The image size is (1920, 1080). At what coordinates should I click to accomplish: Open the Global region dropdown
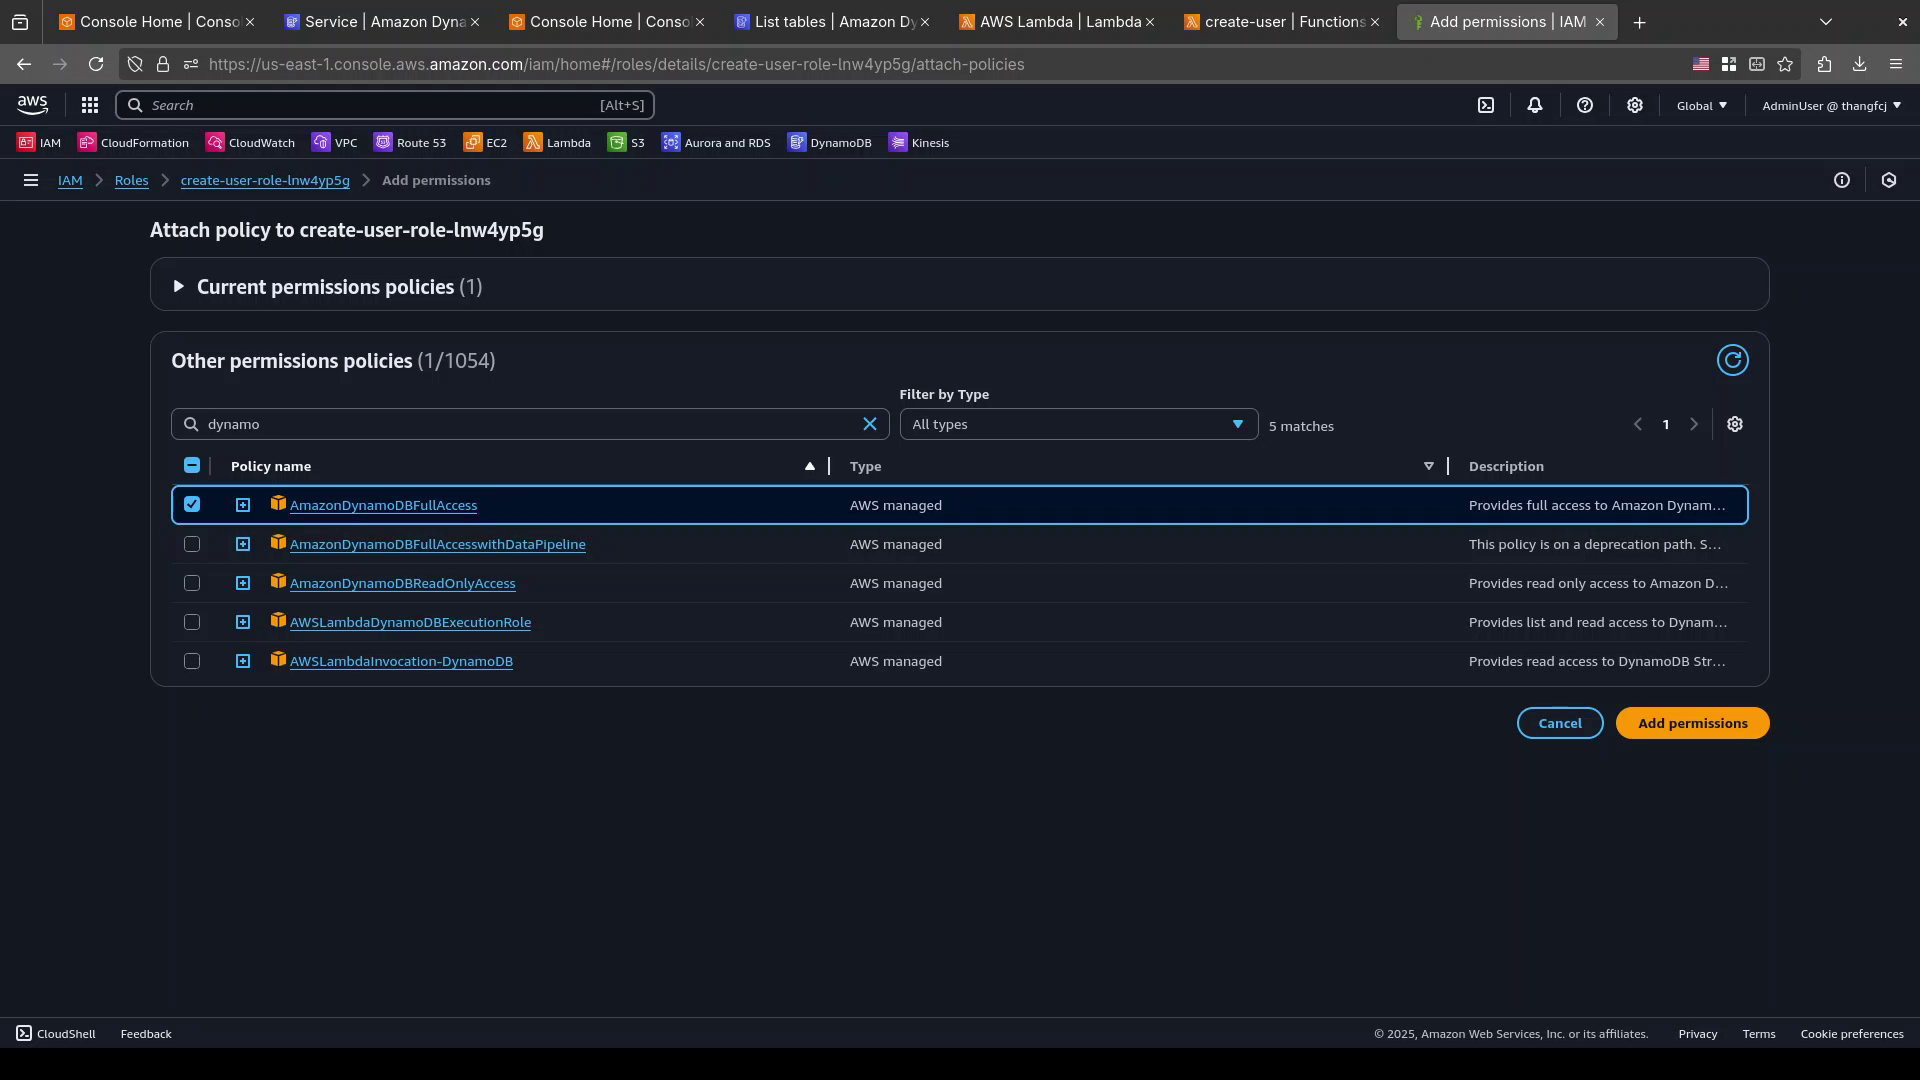tap(1702, 105)
